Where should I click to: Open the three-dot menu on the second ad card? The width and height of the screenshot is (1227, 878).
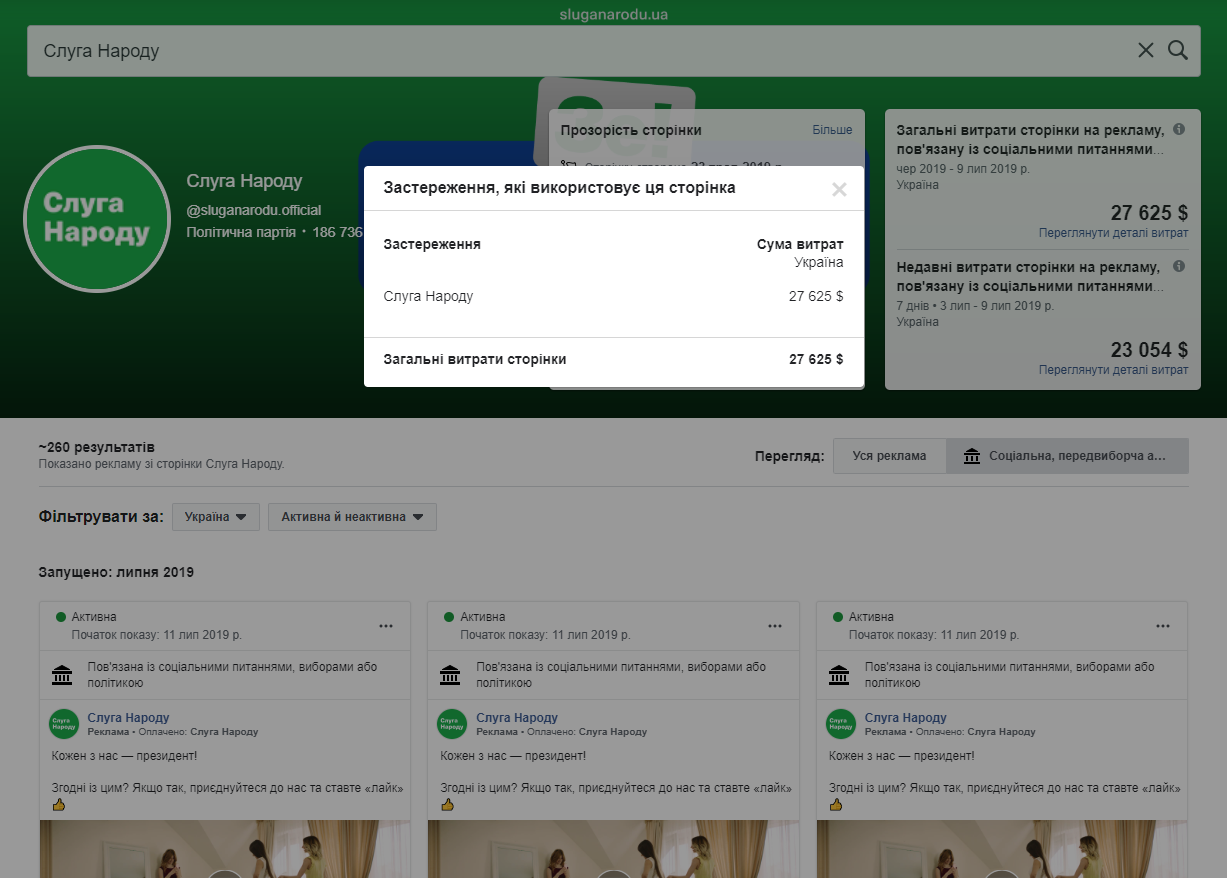pyautogui.click(x=775, y=626)
